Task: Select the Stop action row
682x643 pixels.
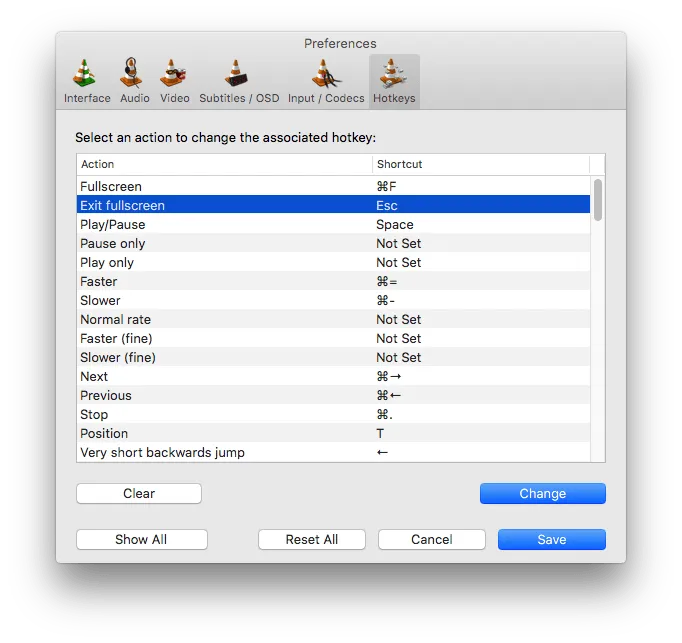Action: pos(333,414)
